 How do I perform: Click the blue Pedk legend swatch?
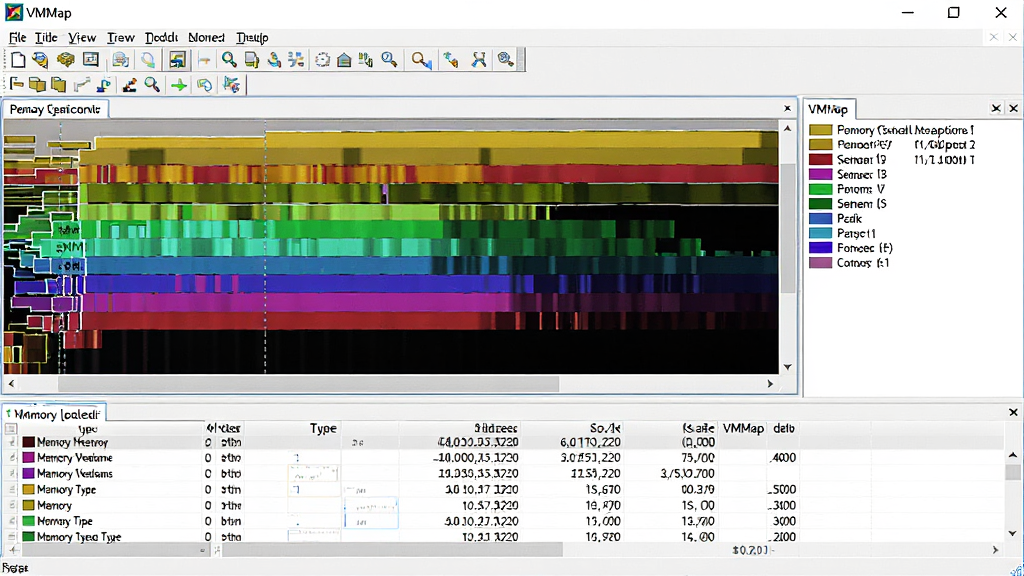(x=820, y=219)
